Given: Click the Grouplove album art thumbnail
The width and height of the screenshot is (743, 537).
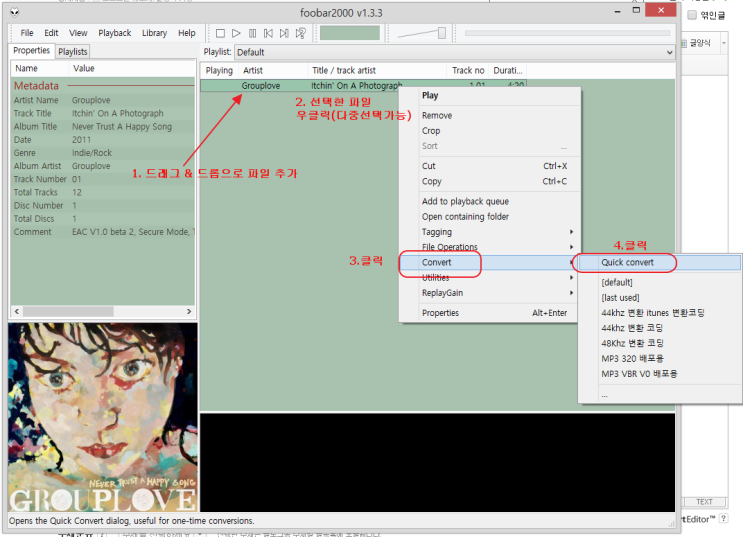Looking at the screenshot, I should point(103,417).
